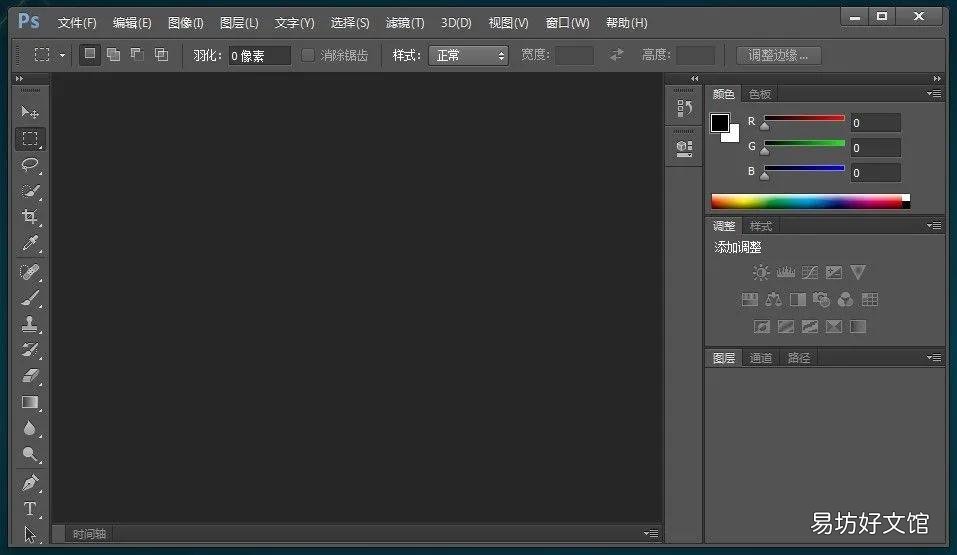957x555 pixels.
Task: Collapse the right panels to icons
Action: point(937,79)
